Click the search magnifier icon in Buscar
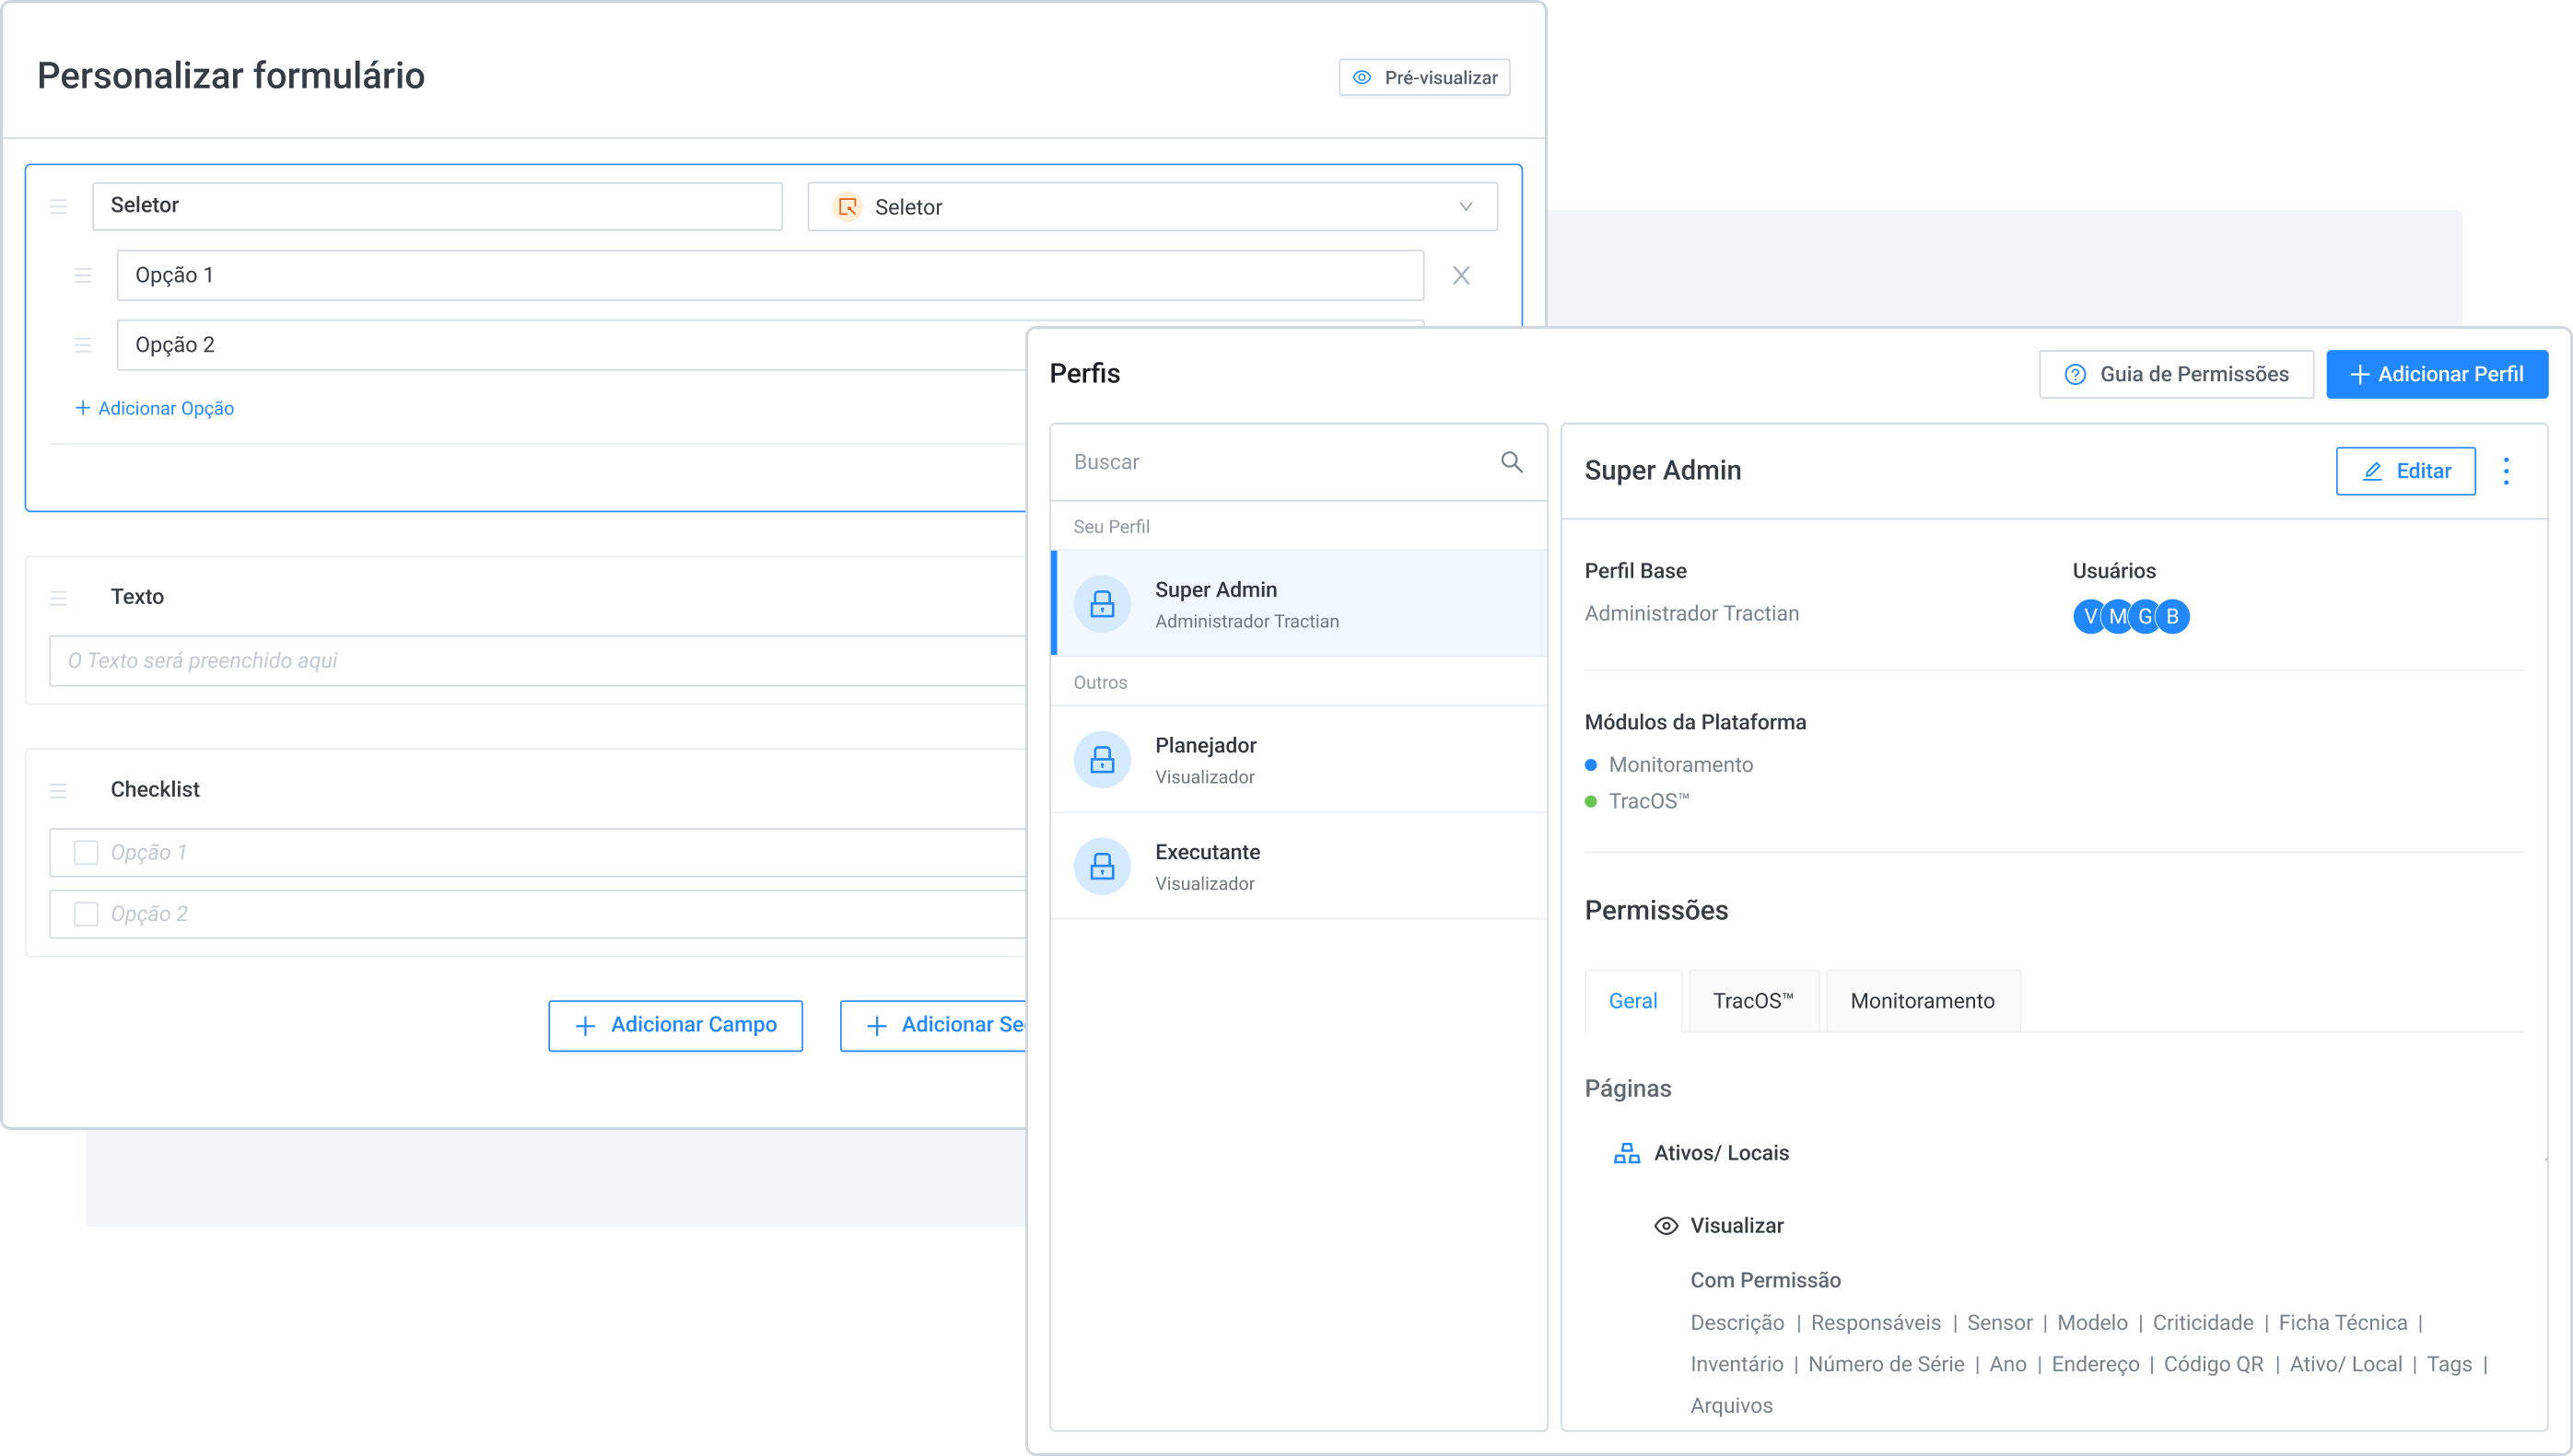The width and height of the screenshot is (2573, 1456). pos(1511,462)
